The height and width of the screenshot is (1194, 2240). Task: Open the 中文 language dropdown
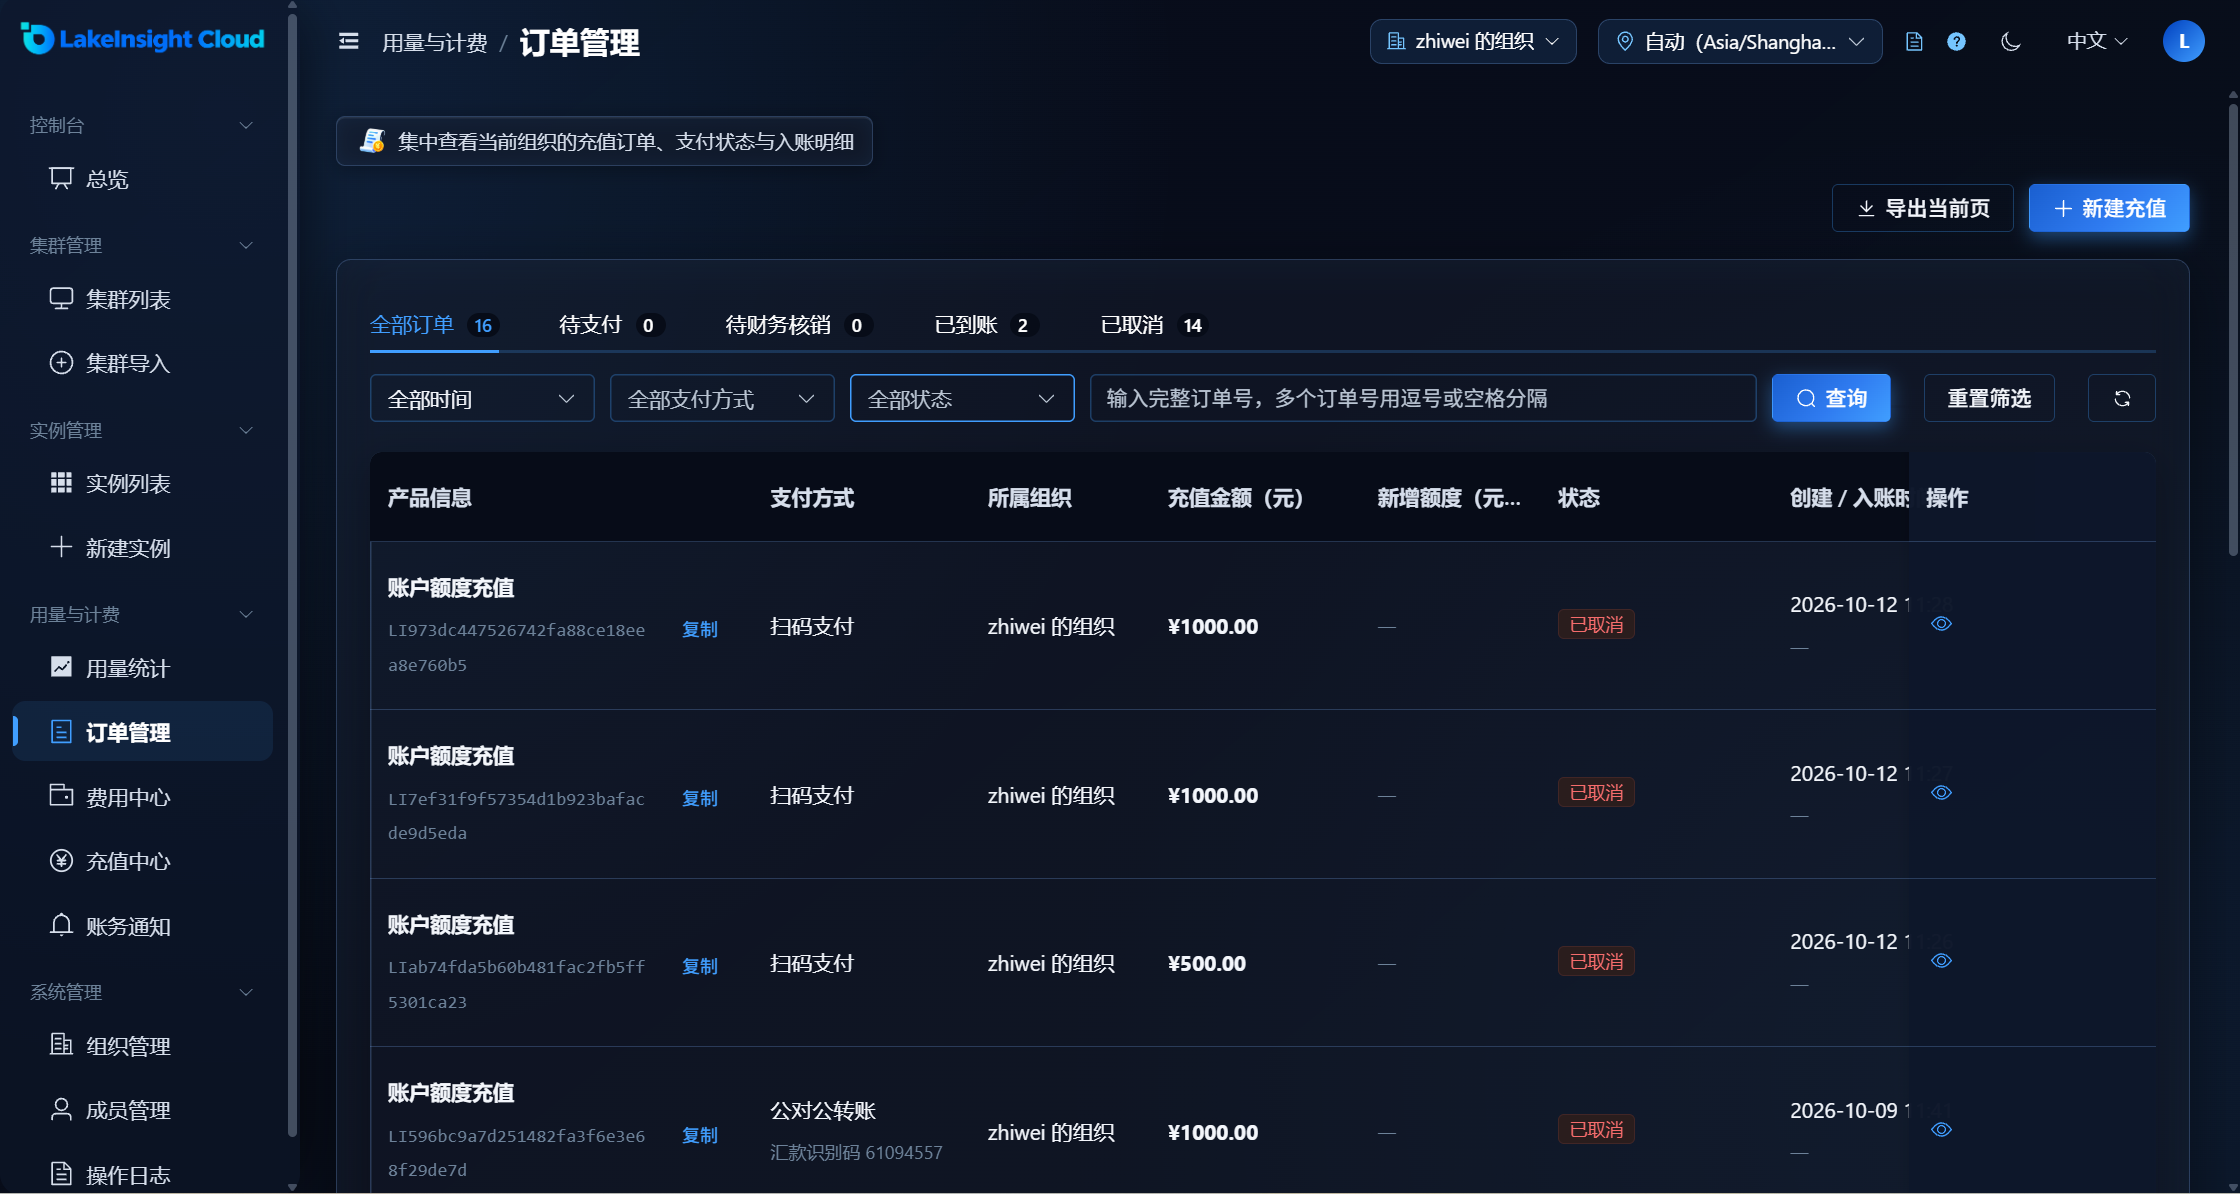point(2097,41)
